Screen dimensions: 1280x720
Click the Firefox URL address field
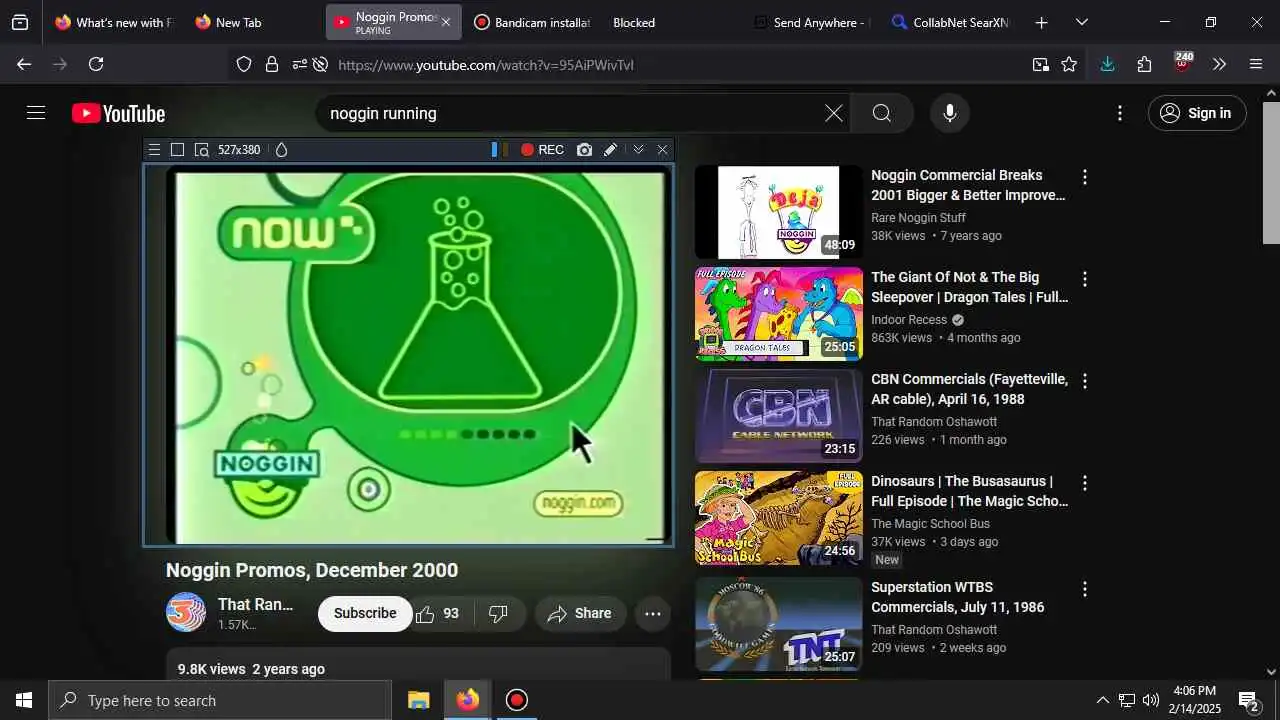(x=680, y=65)
